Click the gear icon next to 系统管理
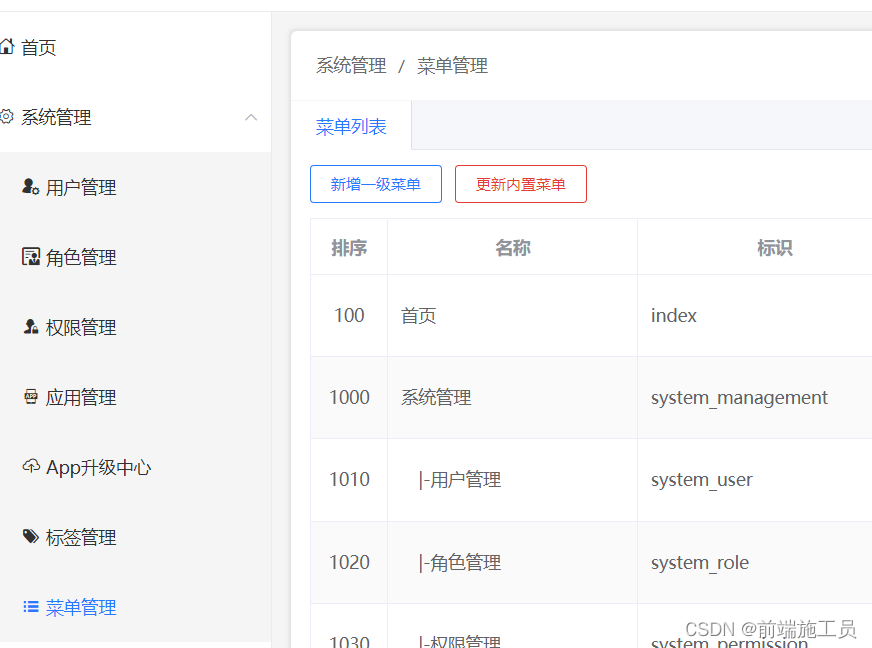Image resolution: width=872 pixels, height=648 pixels. (x=9, y=117)
